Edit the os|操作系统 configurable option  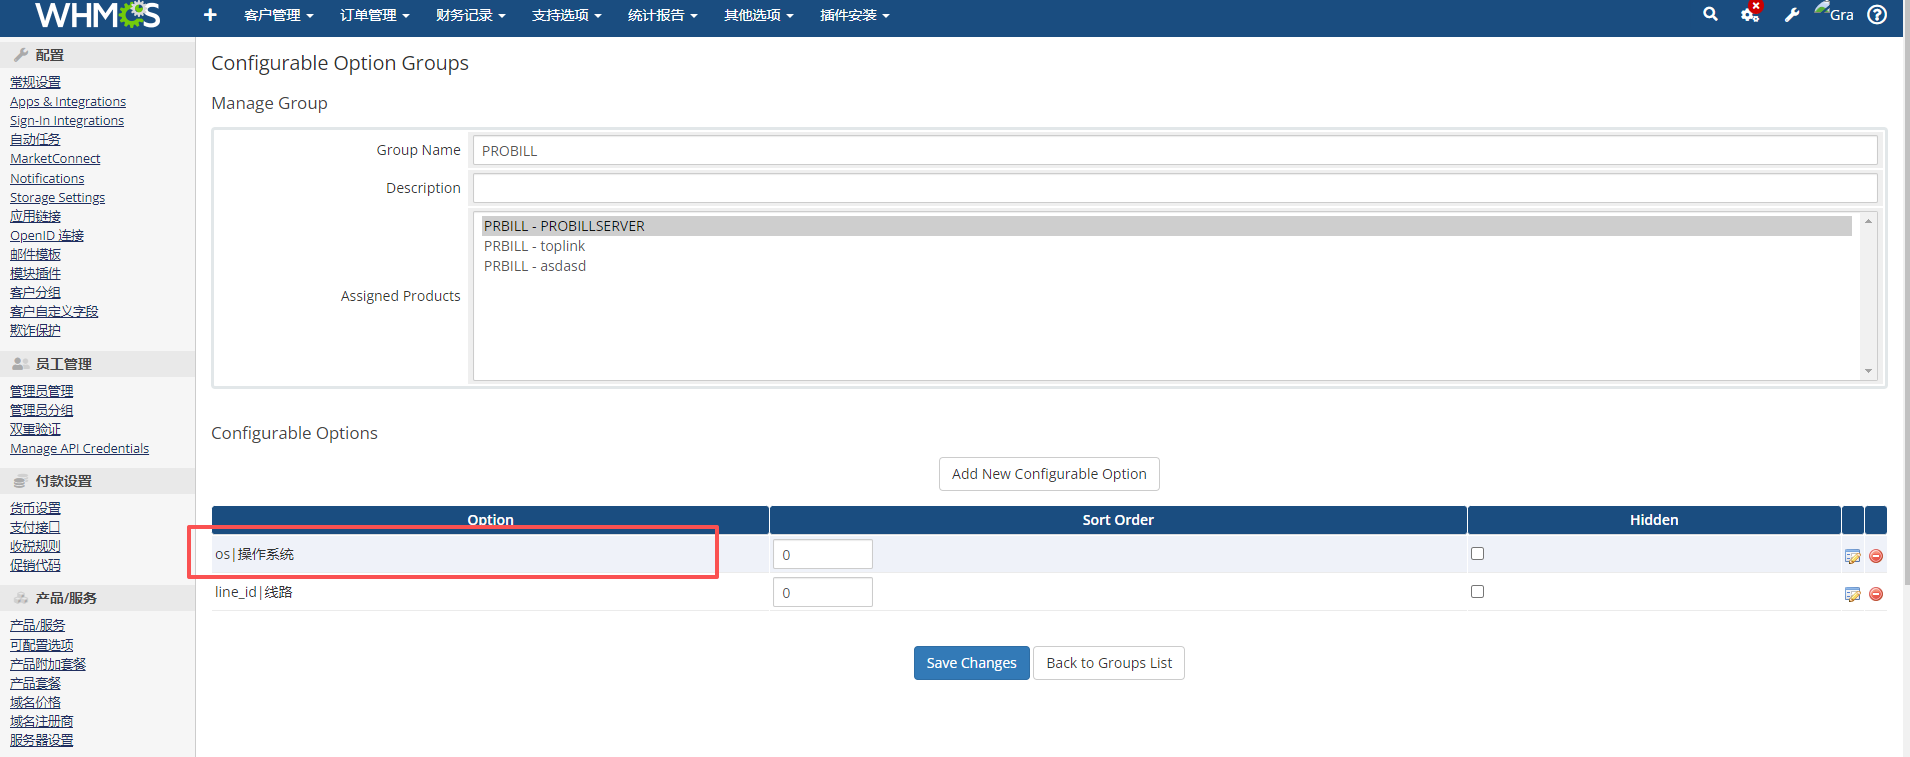(x=1852, y=556)
